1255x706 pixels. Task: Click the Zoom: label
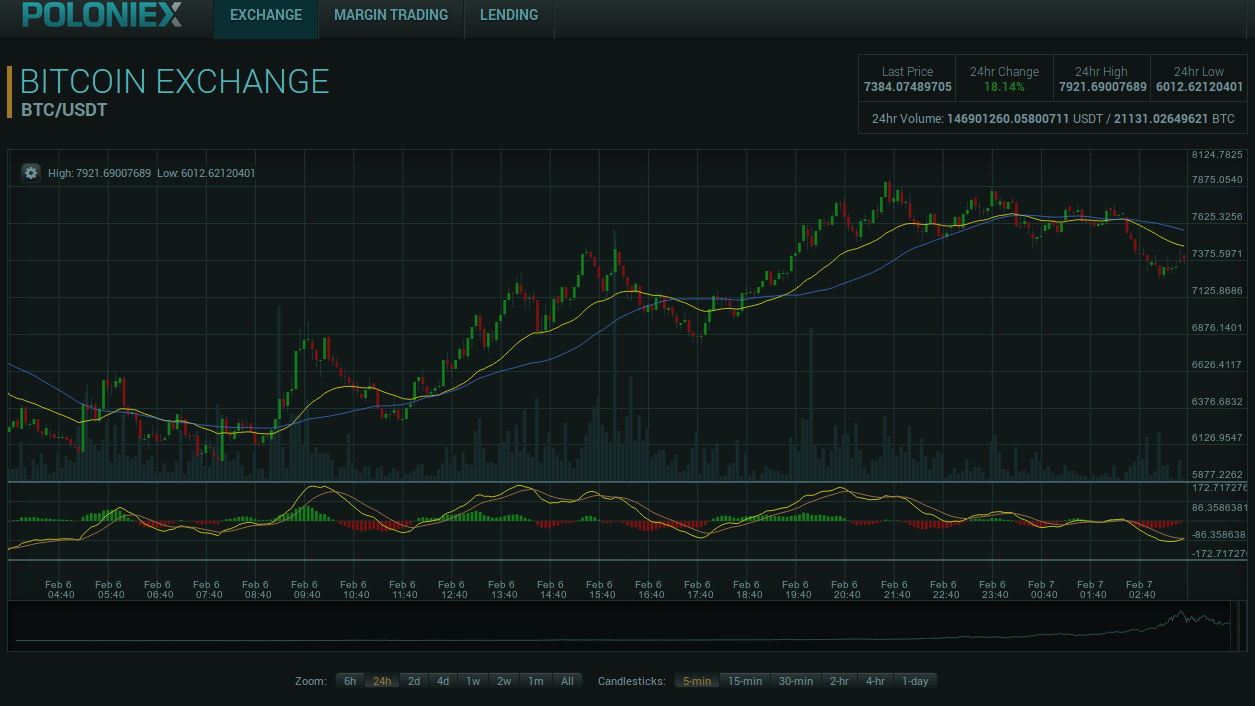pyautogui.click(x=311, y=681)
